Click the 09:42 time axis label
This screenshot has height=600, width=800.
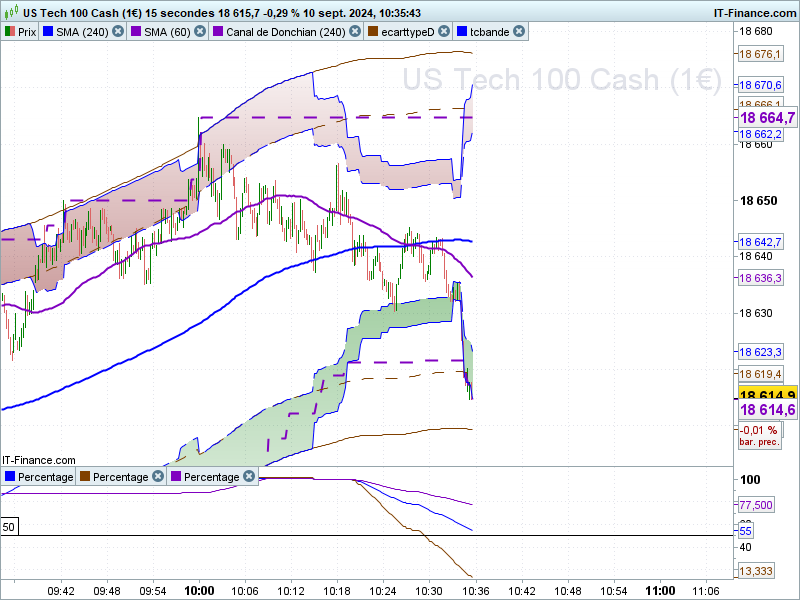tap(61, 591)
